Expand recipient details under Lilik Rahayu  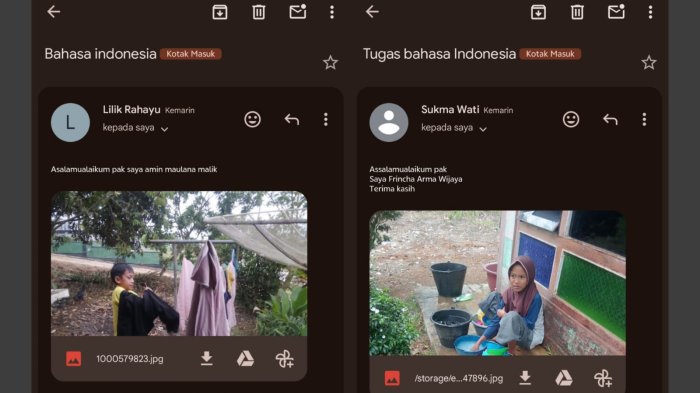(x=164, y=129)
